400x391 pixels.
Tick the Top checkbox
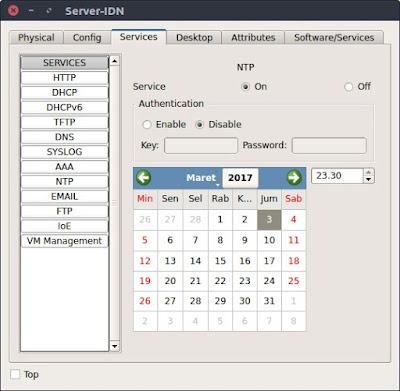point(15,374)
